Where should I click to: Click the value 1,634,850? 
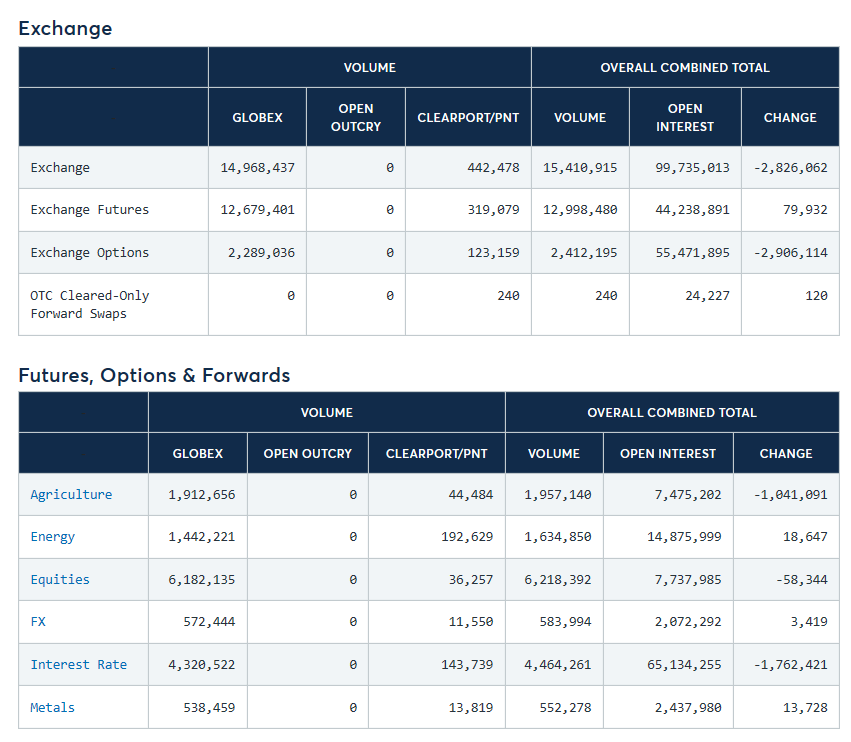pyautogui.click(x=557, y=537)
